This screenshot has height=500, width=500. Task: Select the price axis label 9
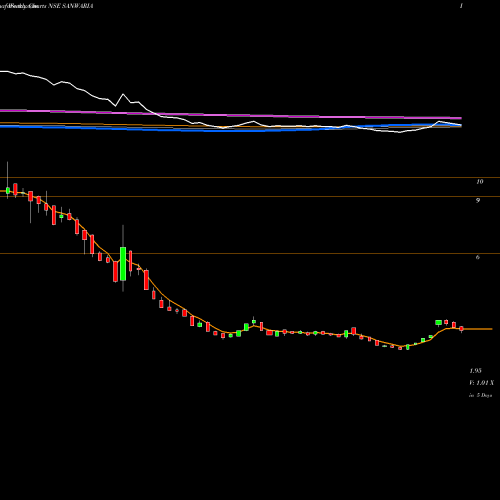[x=478, y=200]
